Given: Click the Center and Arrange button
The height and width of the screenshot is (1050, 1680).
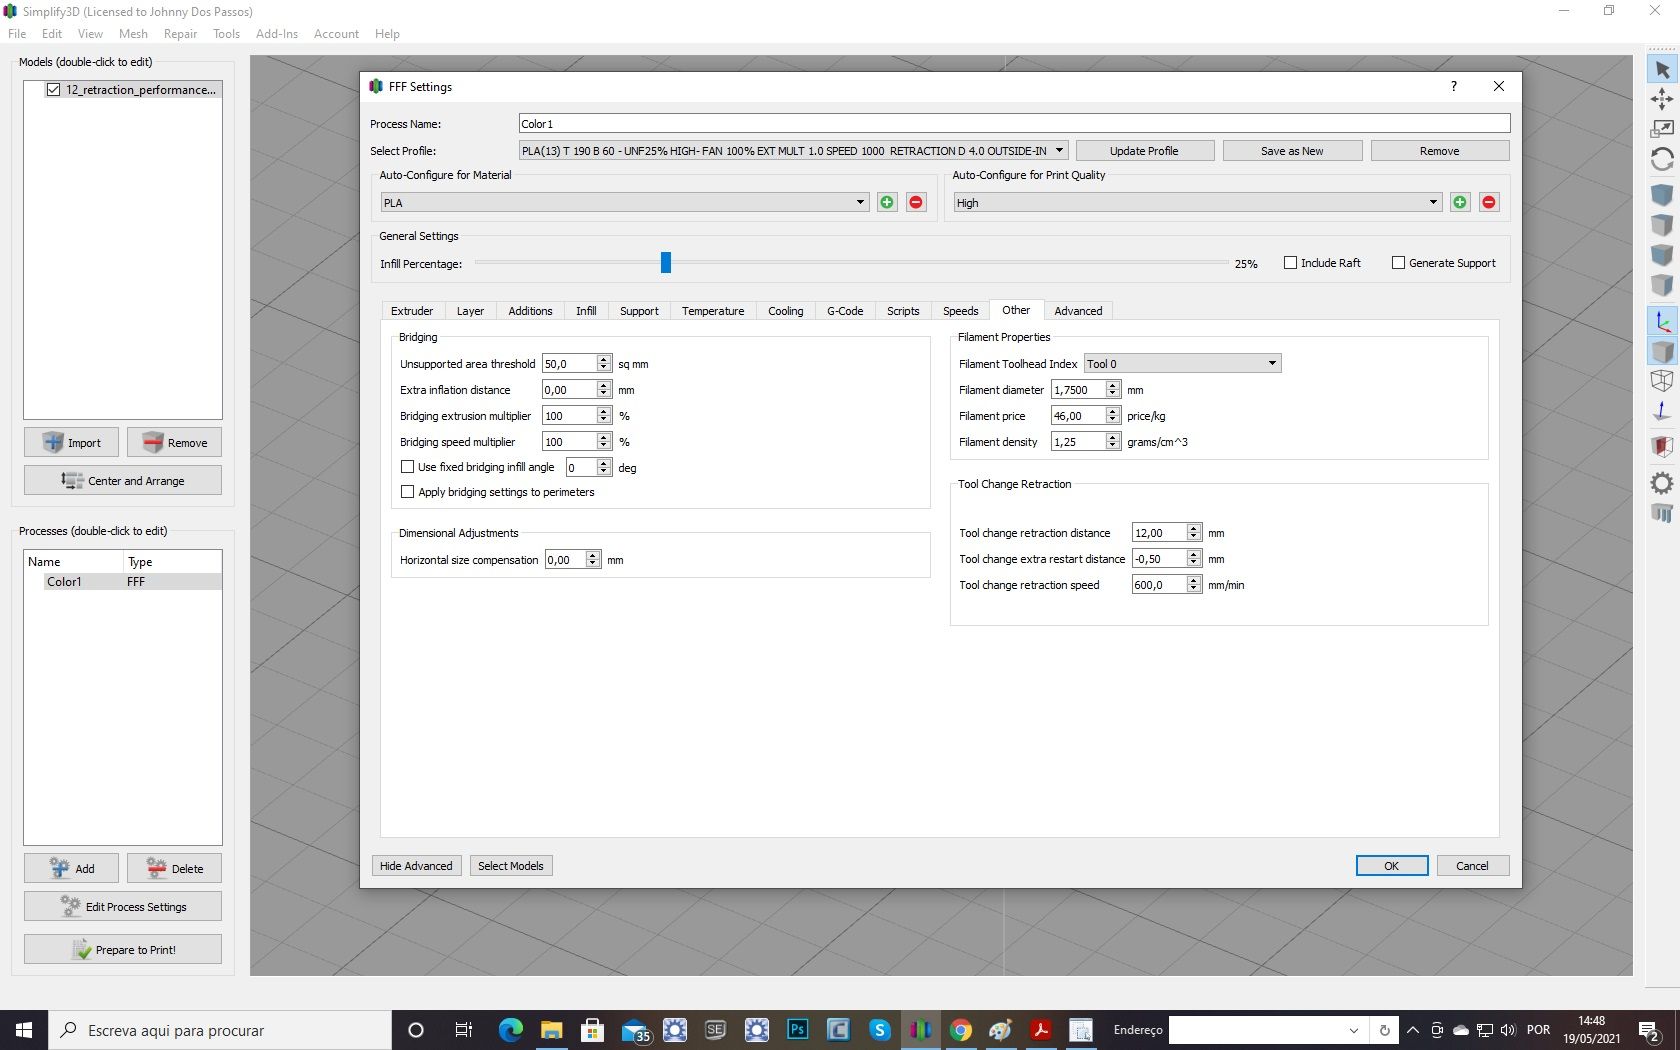Looking at the screenshot, I should coord(123,481).
